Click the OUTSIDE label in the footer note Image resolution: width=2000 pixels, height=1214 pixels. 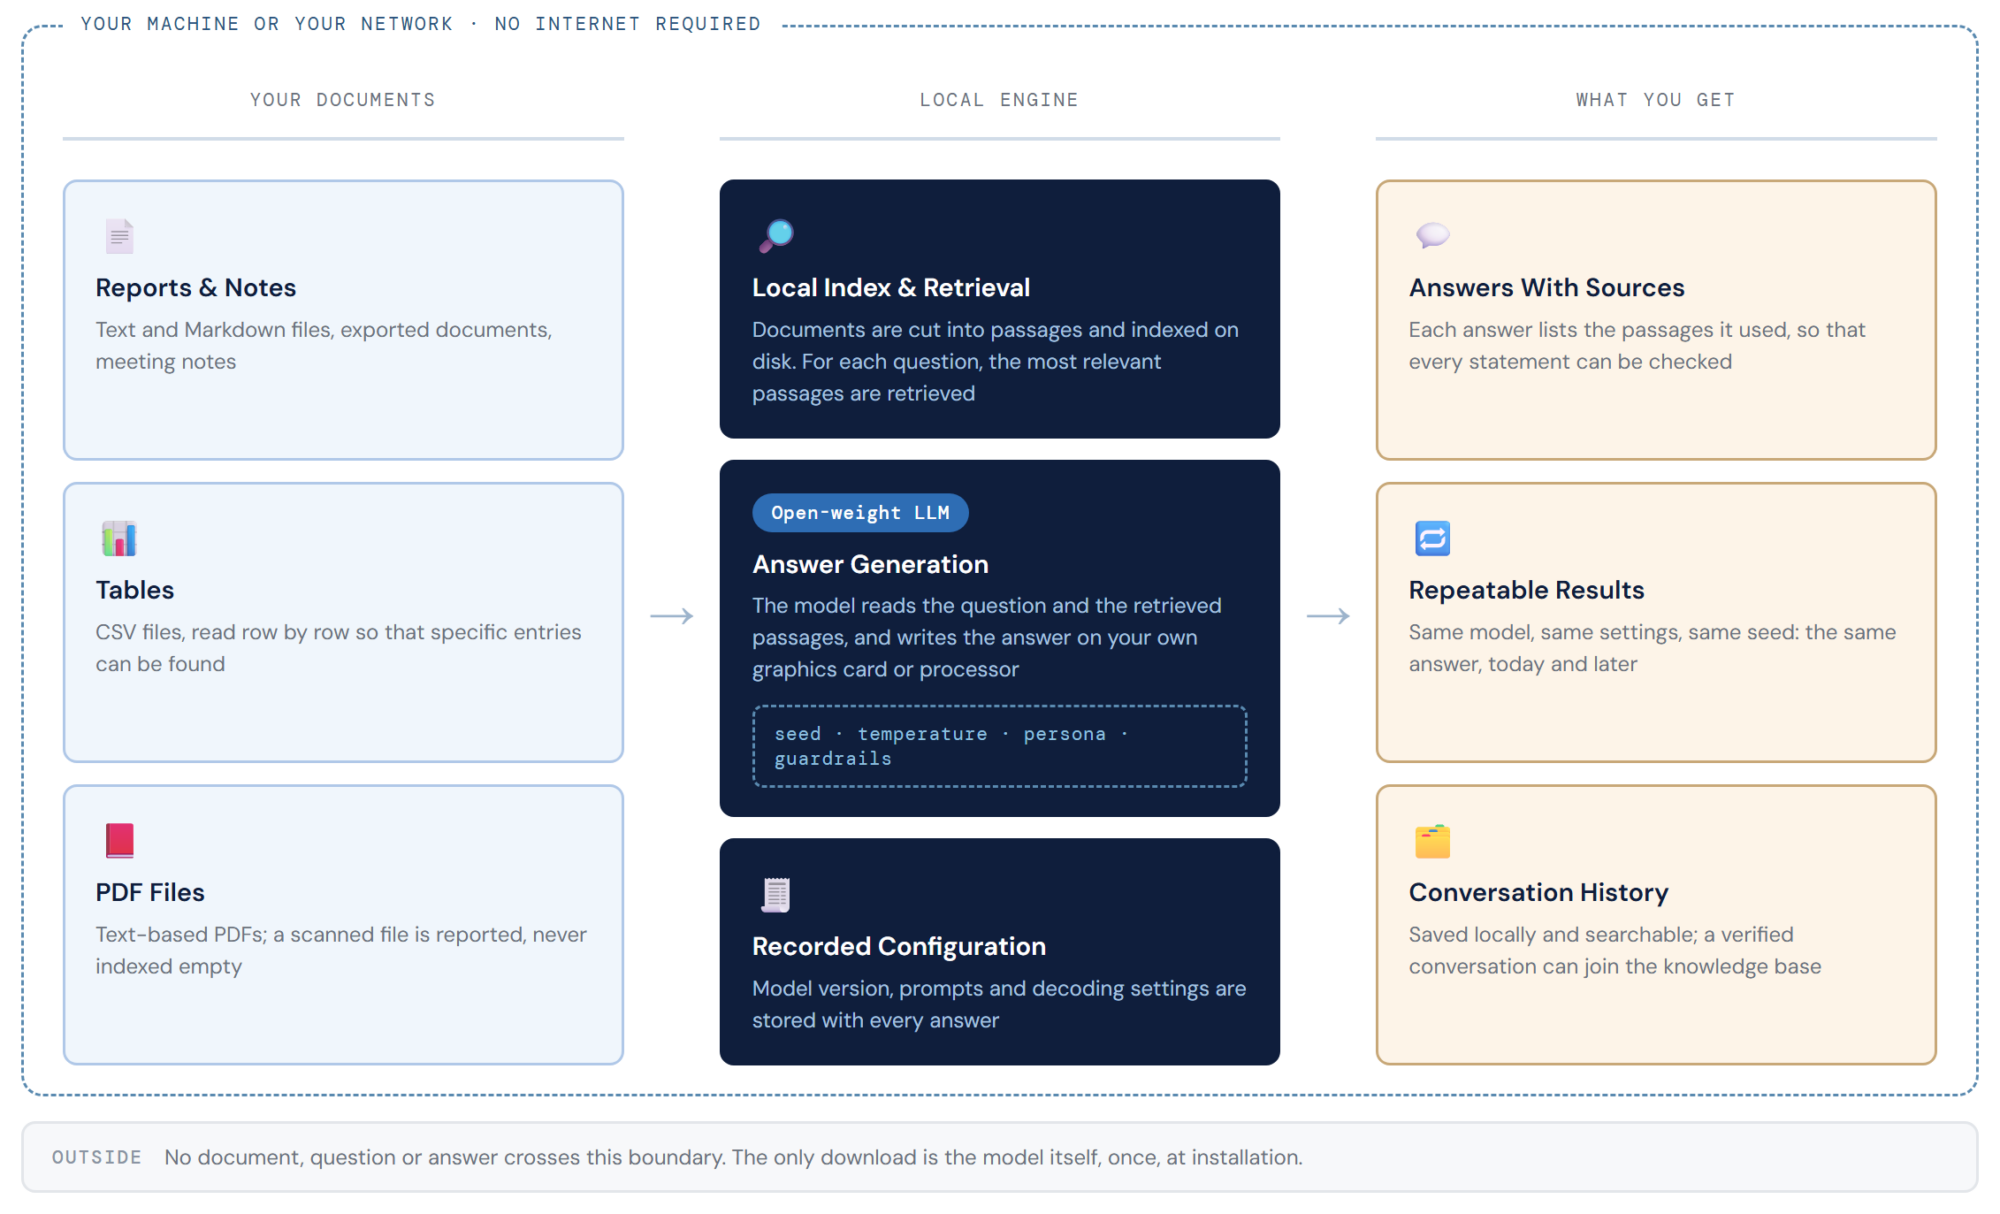coord(97,1157)
